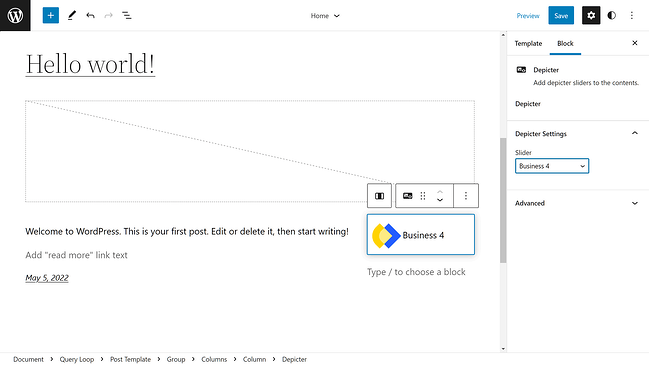
Task: Select the Tools pencil icon
Action: (72, 16)
